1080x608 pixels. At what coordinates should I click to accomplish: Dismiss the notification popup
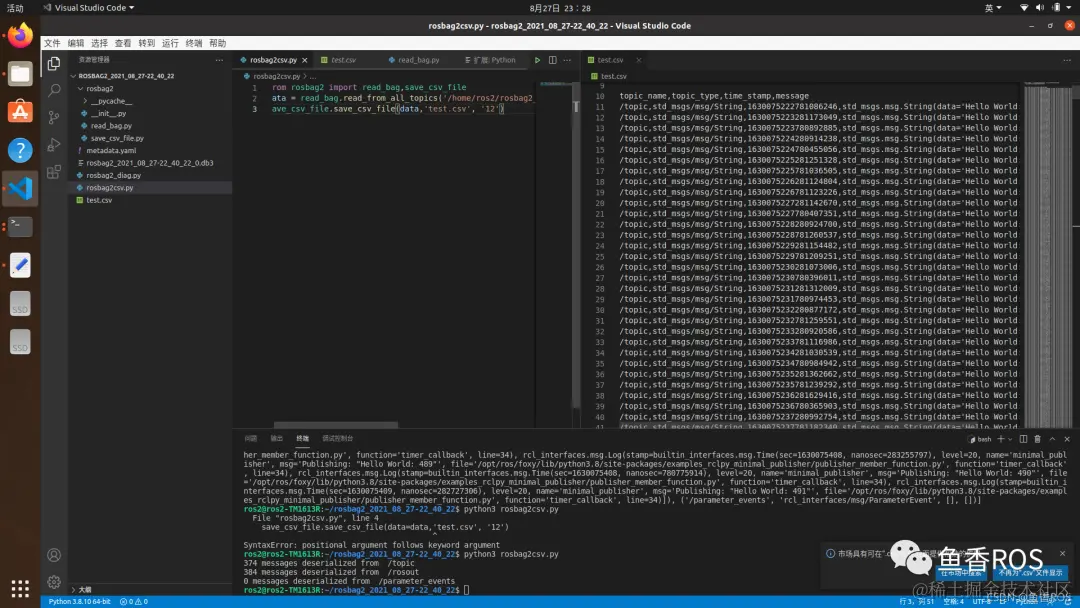1062,553
